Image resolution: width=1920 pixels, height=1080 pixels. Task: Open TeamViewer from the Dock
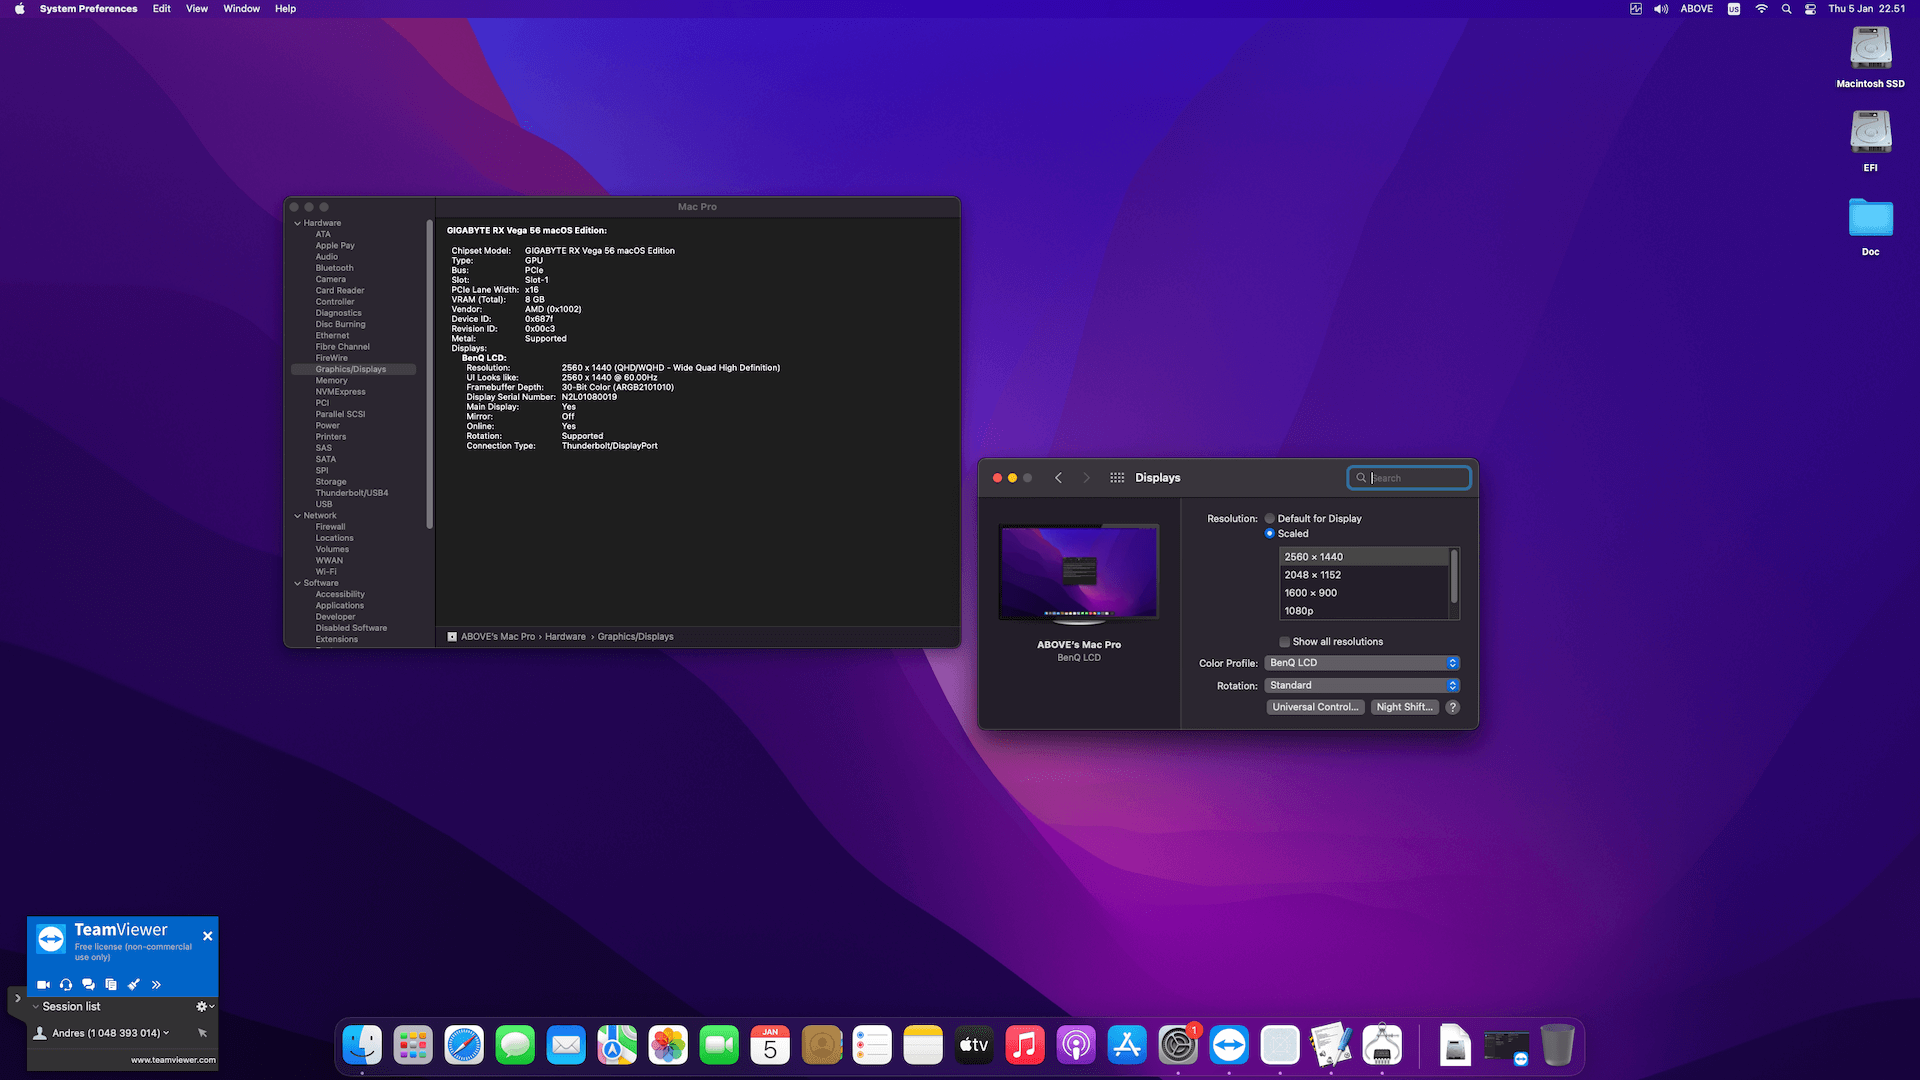pos(1229,1046)
